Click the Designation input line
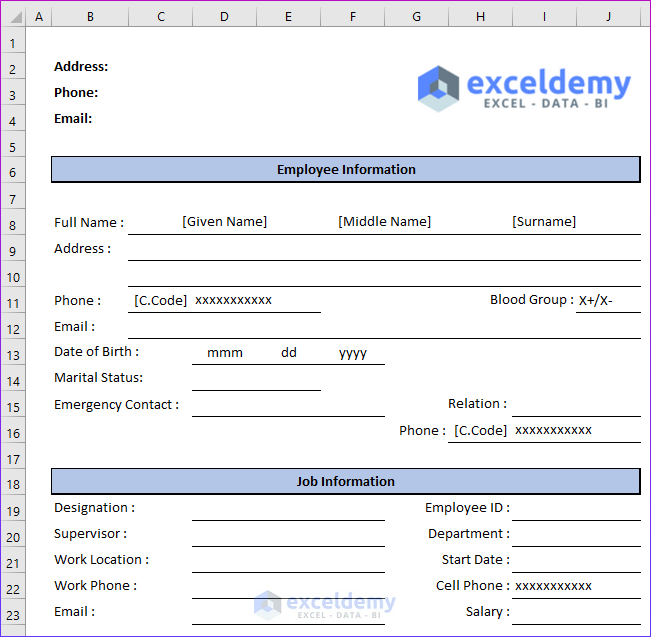651x637 pixels. pyautogui.click(x=288, y=508)
